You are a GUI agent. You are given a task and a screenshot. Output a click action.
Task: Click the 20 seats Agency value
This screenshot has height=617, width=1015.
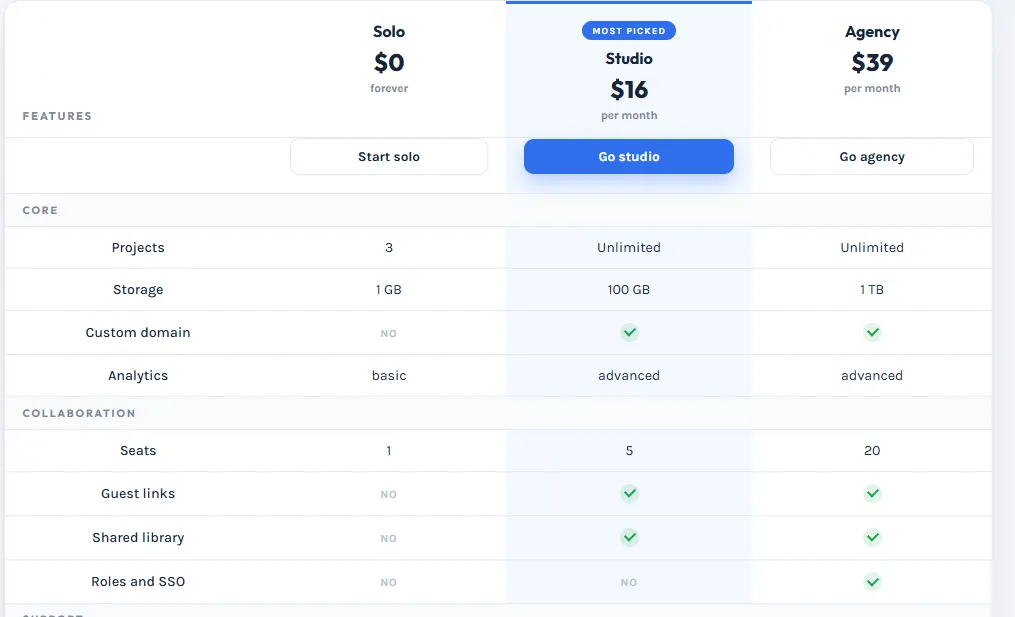pos(872,451)
